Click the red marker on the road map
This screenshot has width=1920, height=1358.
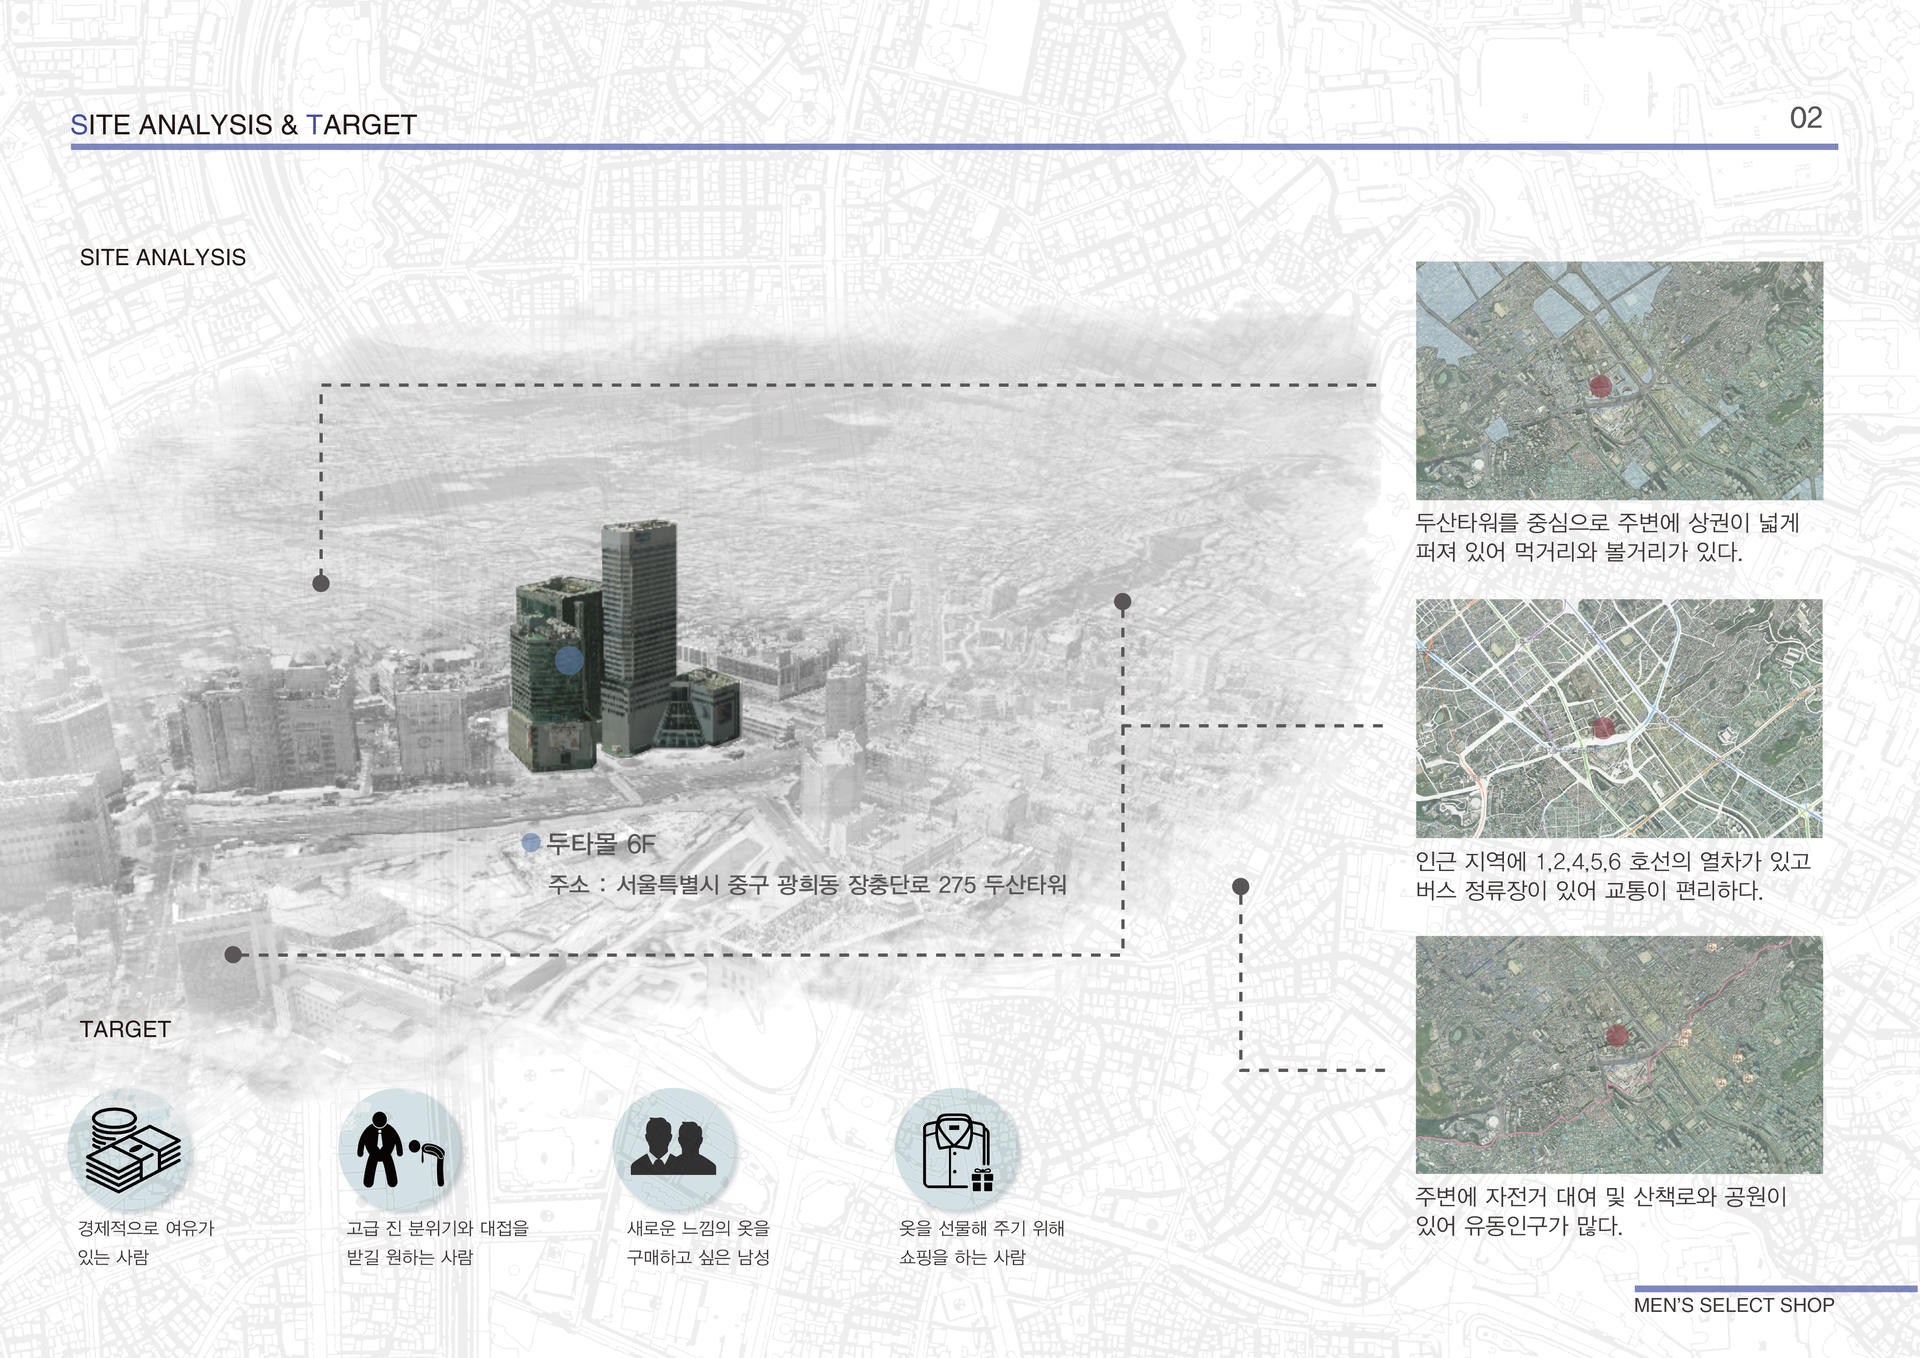point(1603,727)
